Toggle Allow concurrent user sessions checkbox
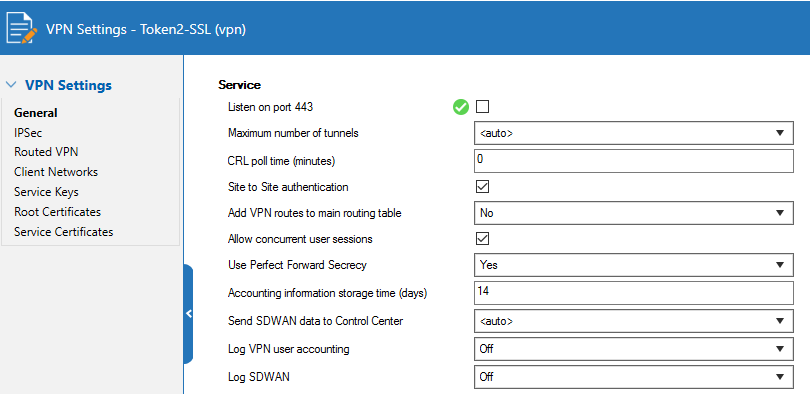Screen dimensions: 810x394 point(482,239)
